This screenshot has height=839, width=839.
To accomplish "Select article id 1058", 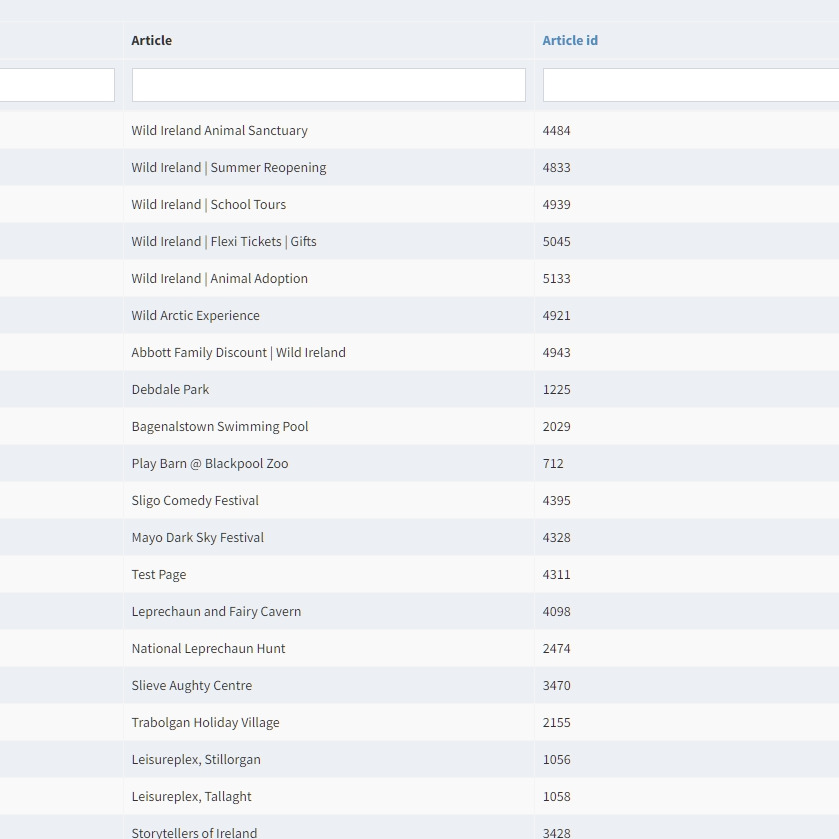I will tap(556, 795).
